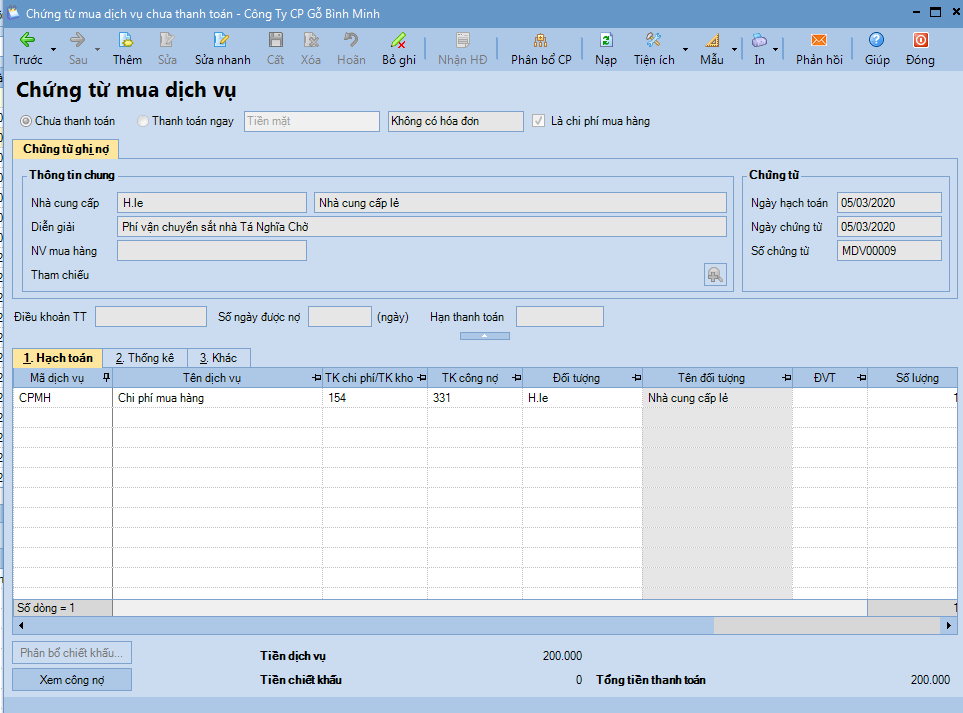Click the Tham chiếu search reference icon
963x713 pixels.
[x=715, y=275]
